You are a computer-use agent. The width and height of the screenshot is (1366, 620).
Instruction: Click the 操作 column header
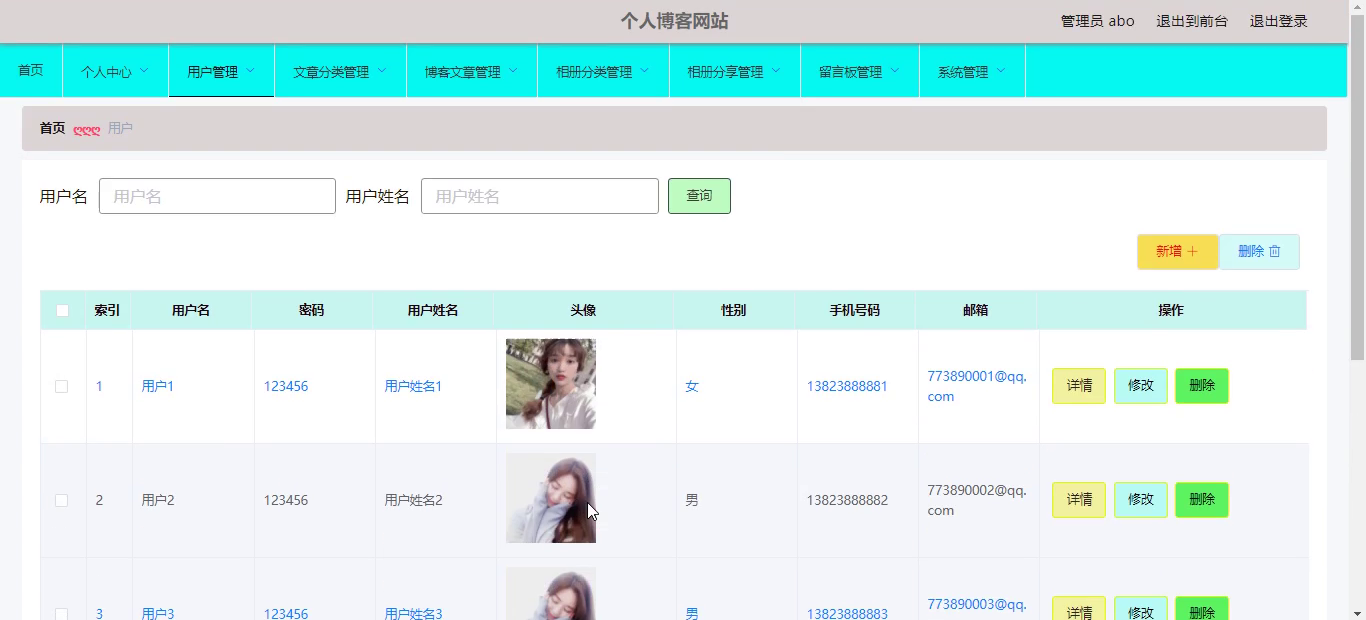point(1171,310)
